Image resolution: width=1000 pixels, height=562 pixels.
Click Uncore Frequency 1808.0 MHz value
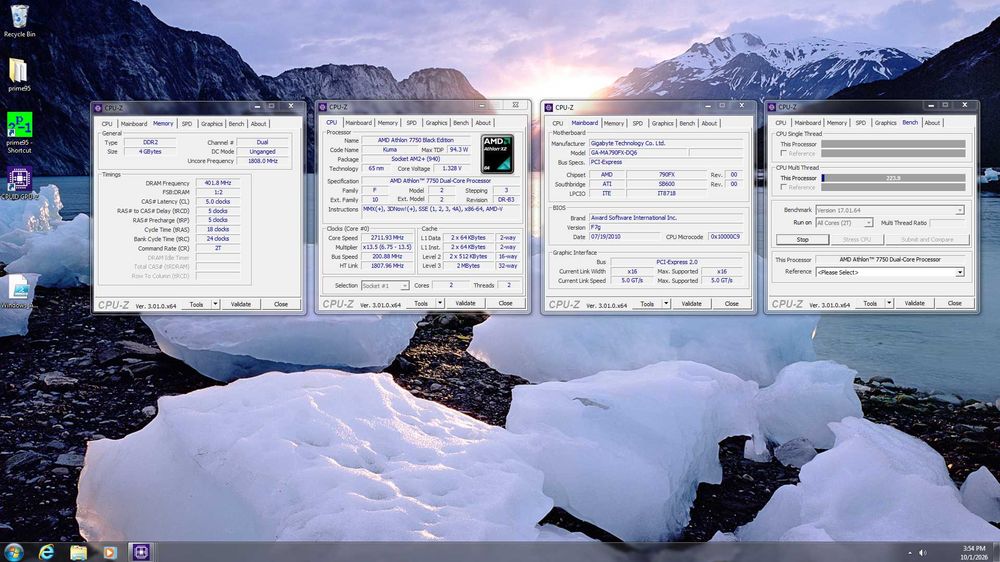point(262,161)
